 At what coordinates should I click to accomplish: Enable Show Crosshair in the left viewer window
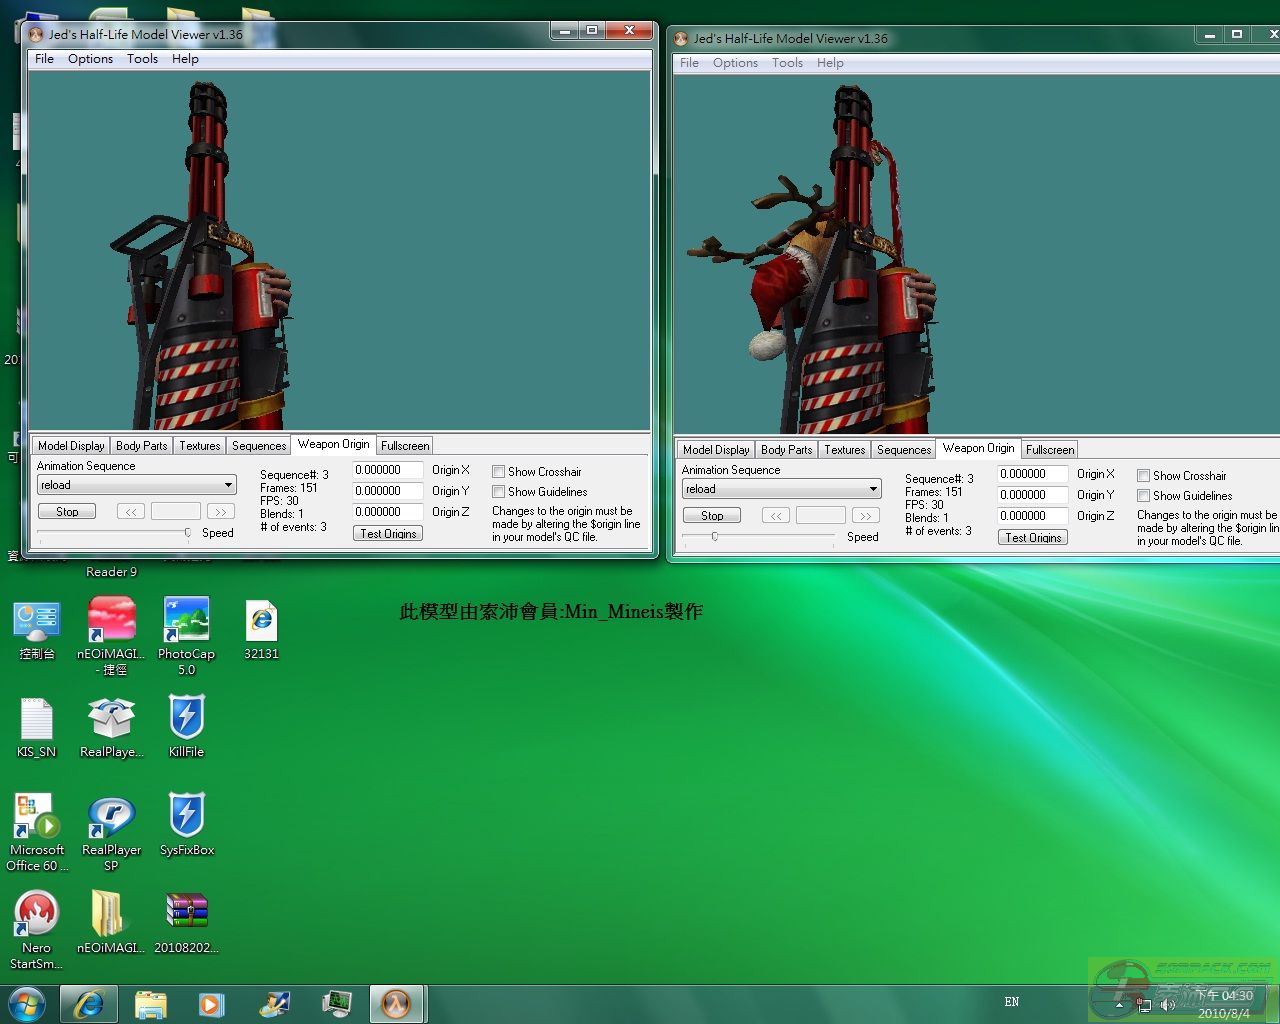[498, 472]
